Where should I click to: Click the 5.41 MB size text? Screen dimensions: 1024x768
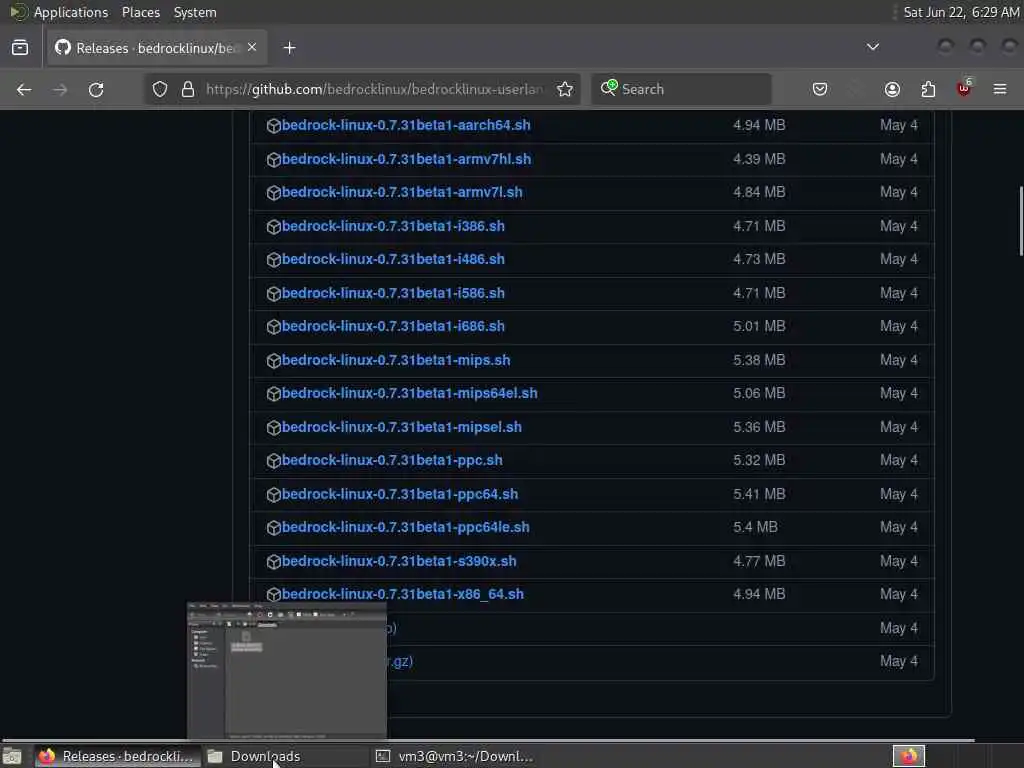759,494
